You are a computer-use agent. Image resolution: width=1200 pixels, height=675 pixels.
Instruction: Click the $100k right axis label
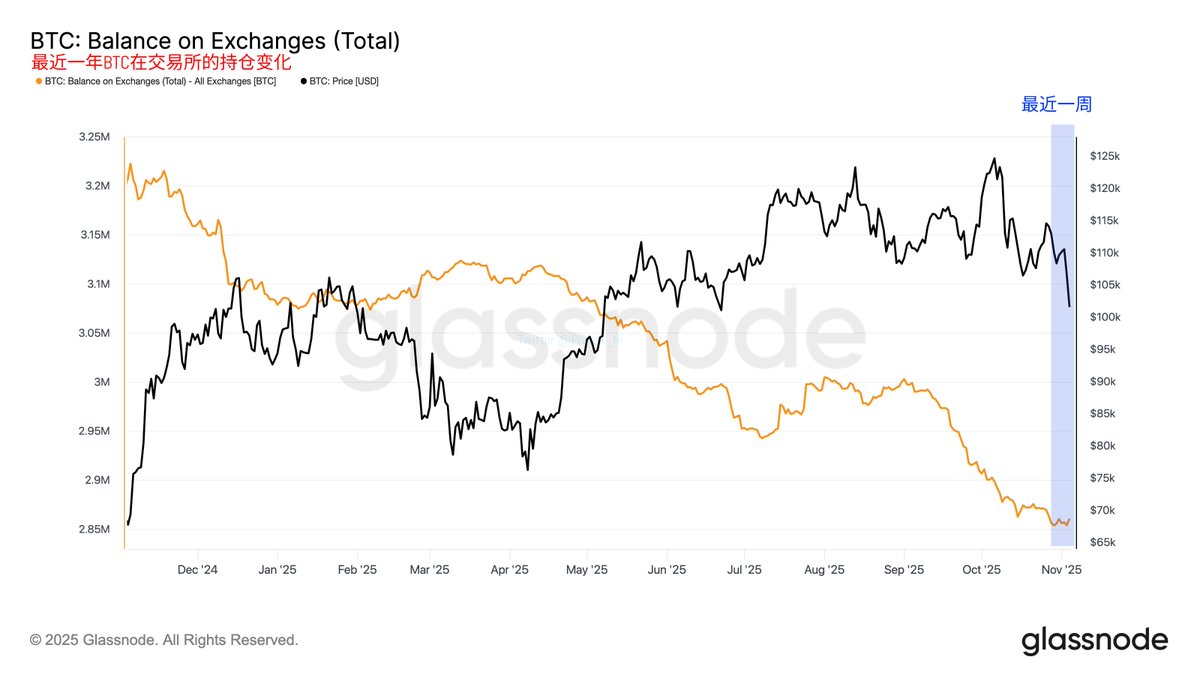click(1104, 317)
